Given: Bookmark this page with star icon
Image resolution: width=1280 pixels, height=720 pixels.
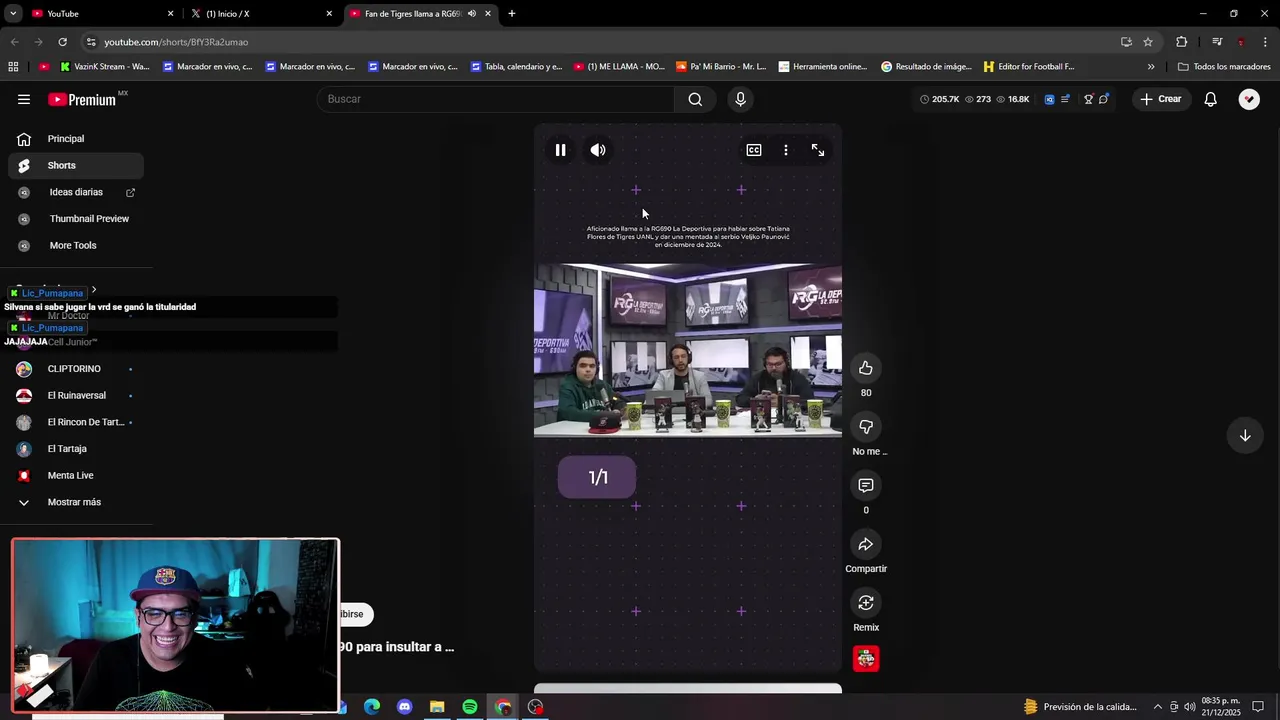Looking at the screenshot, I should click(x=1148, y=42).
